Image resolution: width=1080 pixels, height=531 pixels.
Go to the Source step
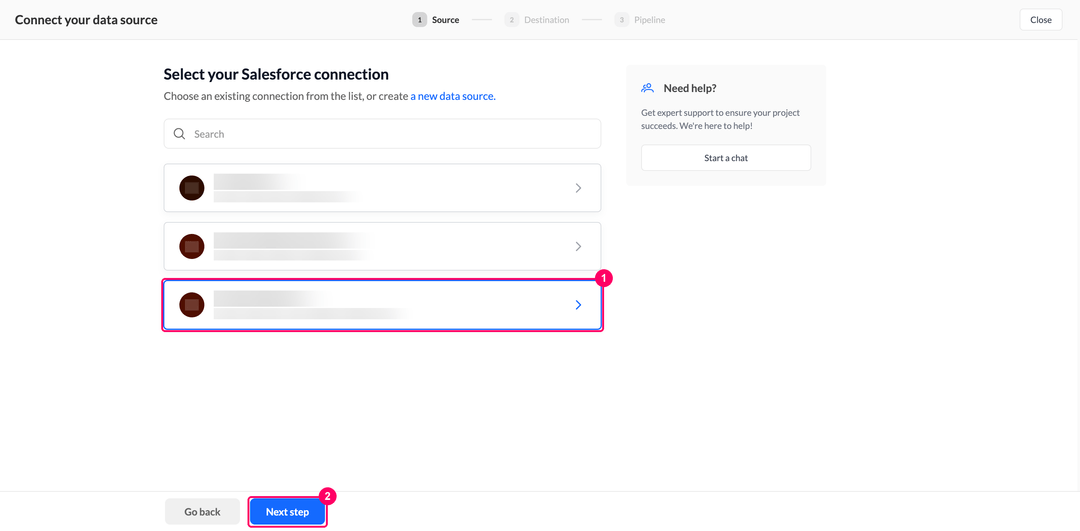coord(436,20)
